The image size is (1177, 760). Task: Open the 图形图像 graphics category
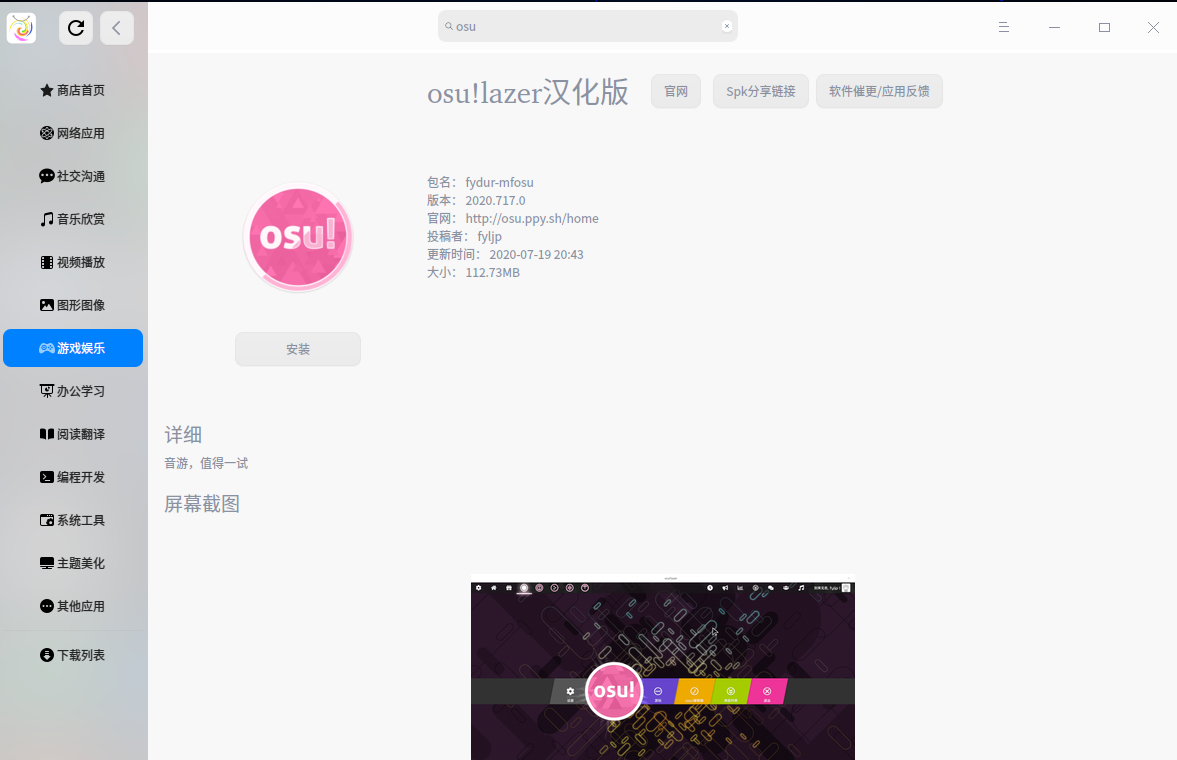tap(73, 304)
